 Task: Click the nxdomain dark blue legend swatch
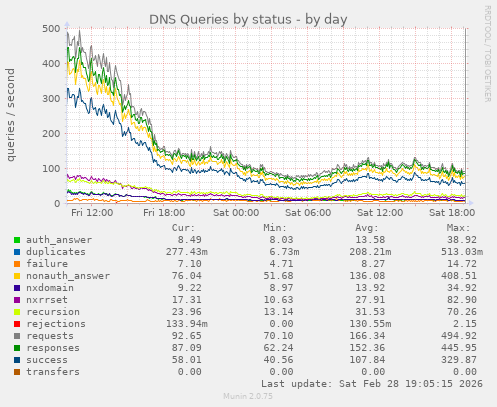(17, 288)
